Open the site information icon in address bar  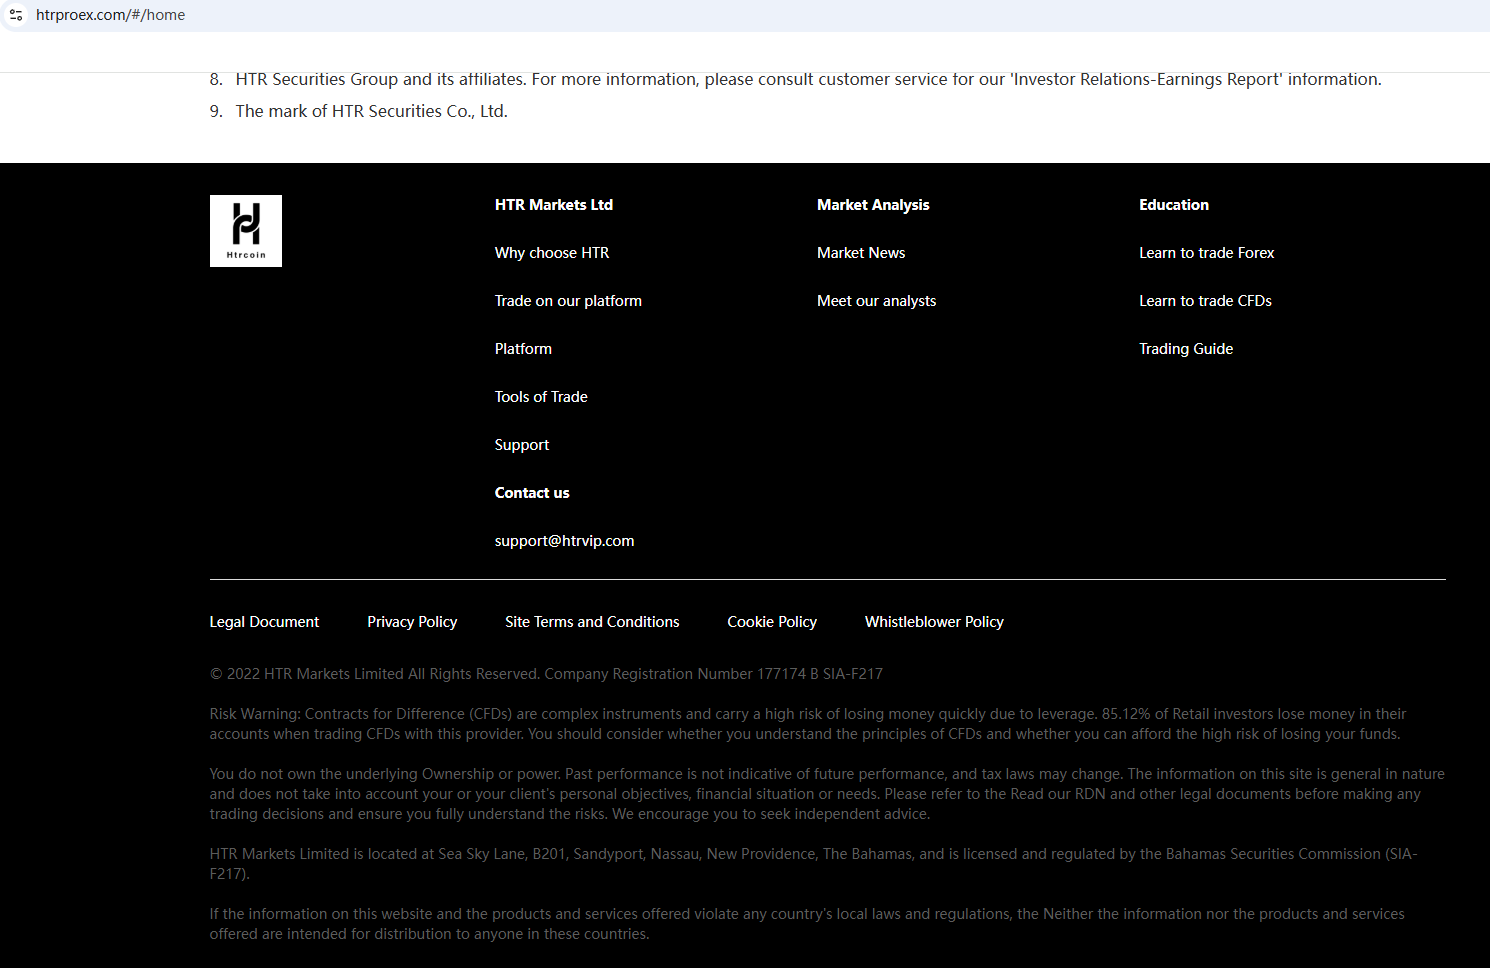pos(16,15)
